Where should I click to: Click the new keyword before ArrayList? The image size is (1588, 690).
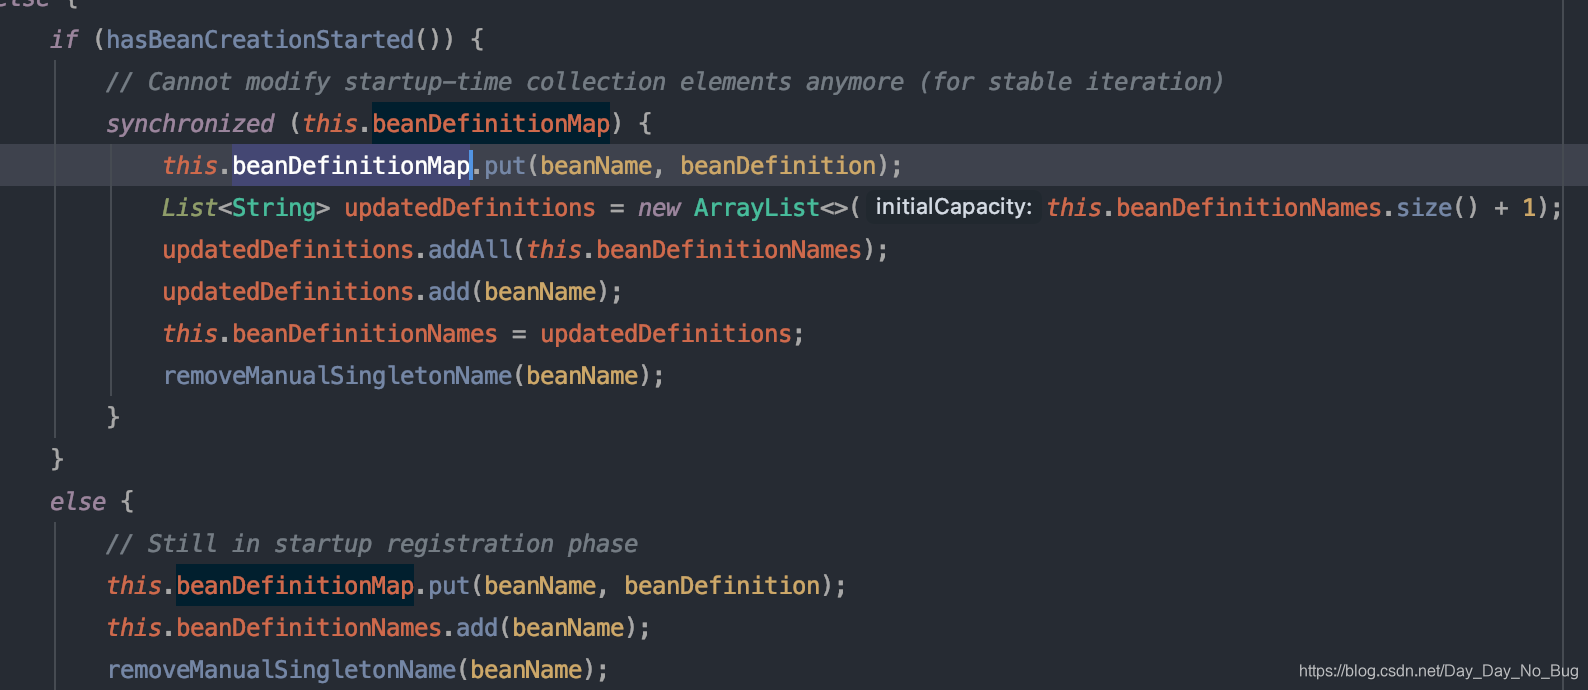tap(659, 208)
